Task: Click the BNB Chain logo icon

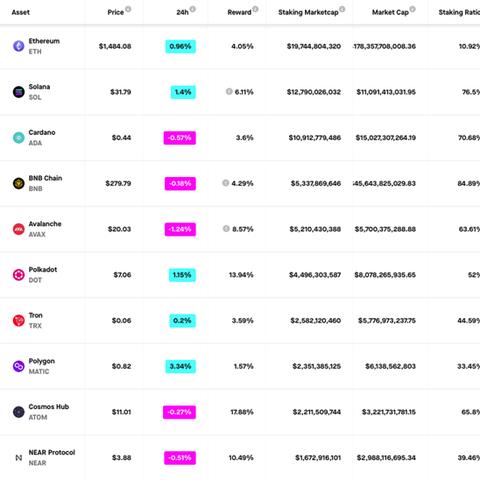Action: (x=19, y=183)
